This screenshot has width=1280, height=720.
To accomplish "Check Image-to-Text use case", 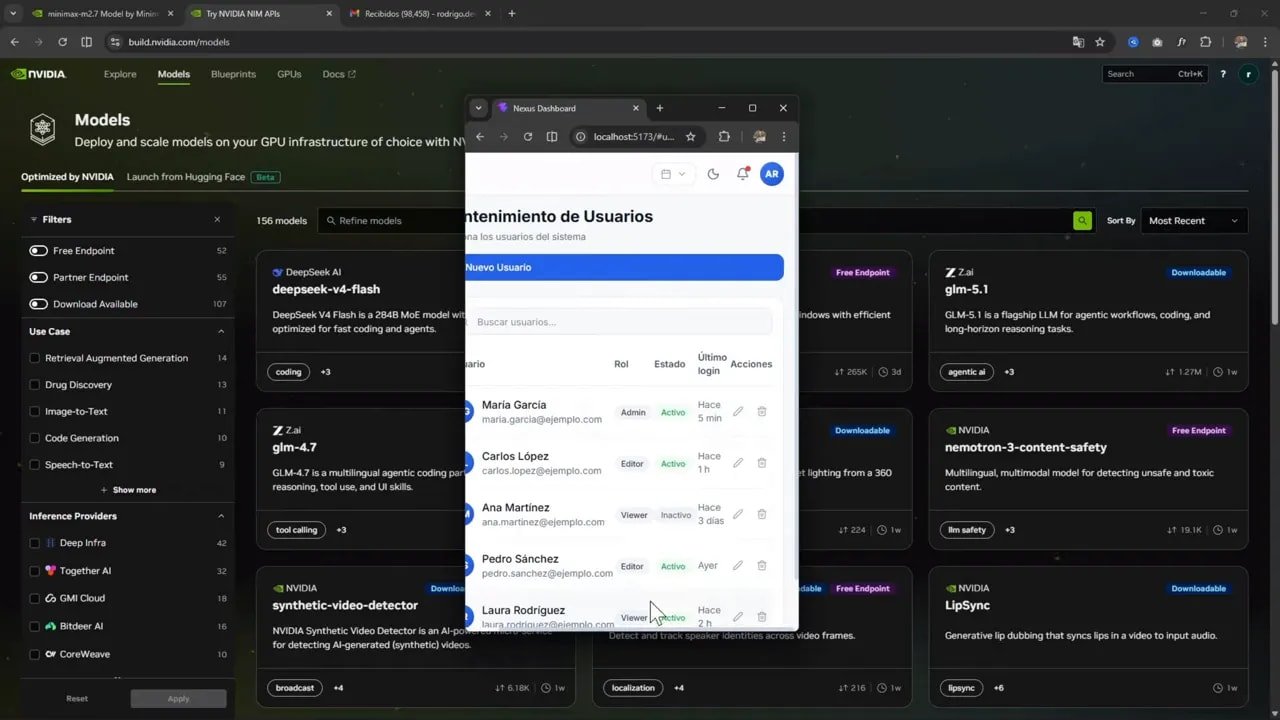I will tap(35, 411).
